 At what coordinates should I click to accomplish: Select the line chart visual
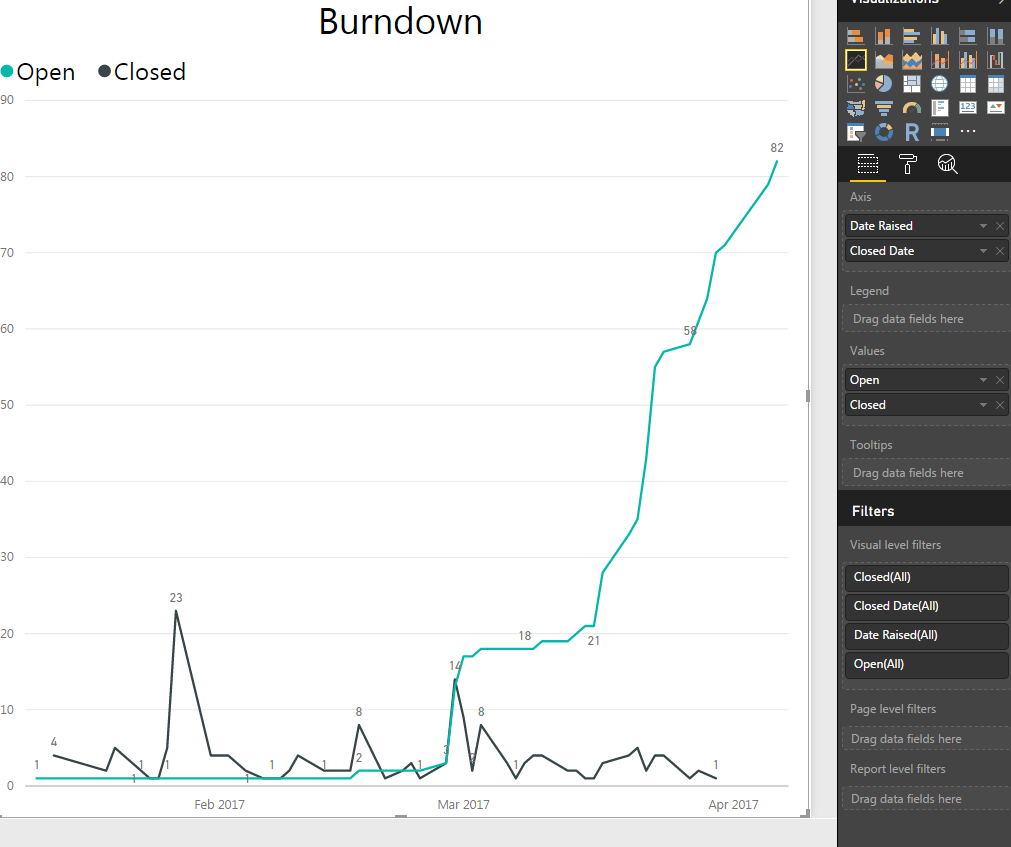click(x=856, y=60)
